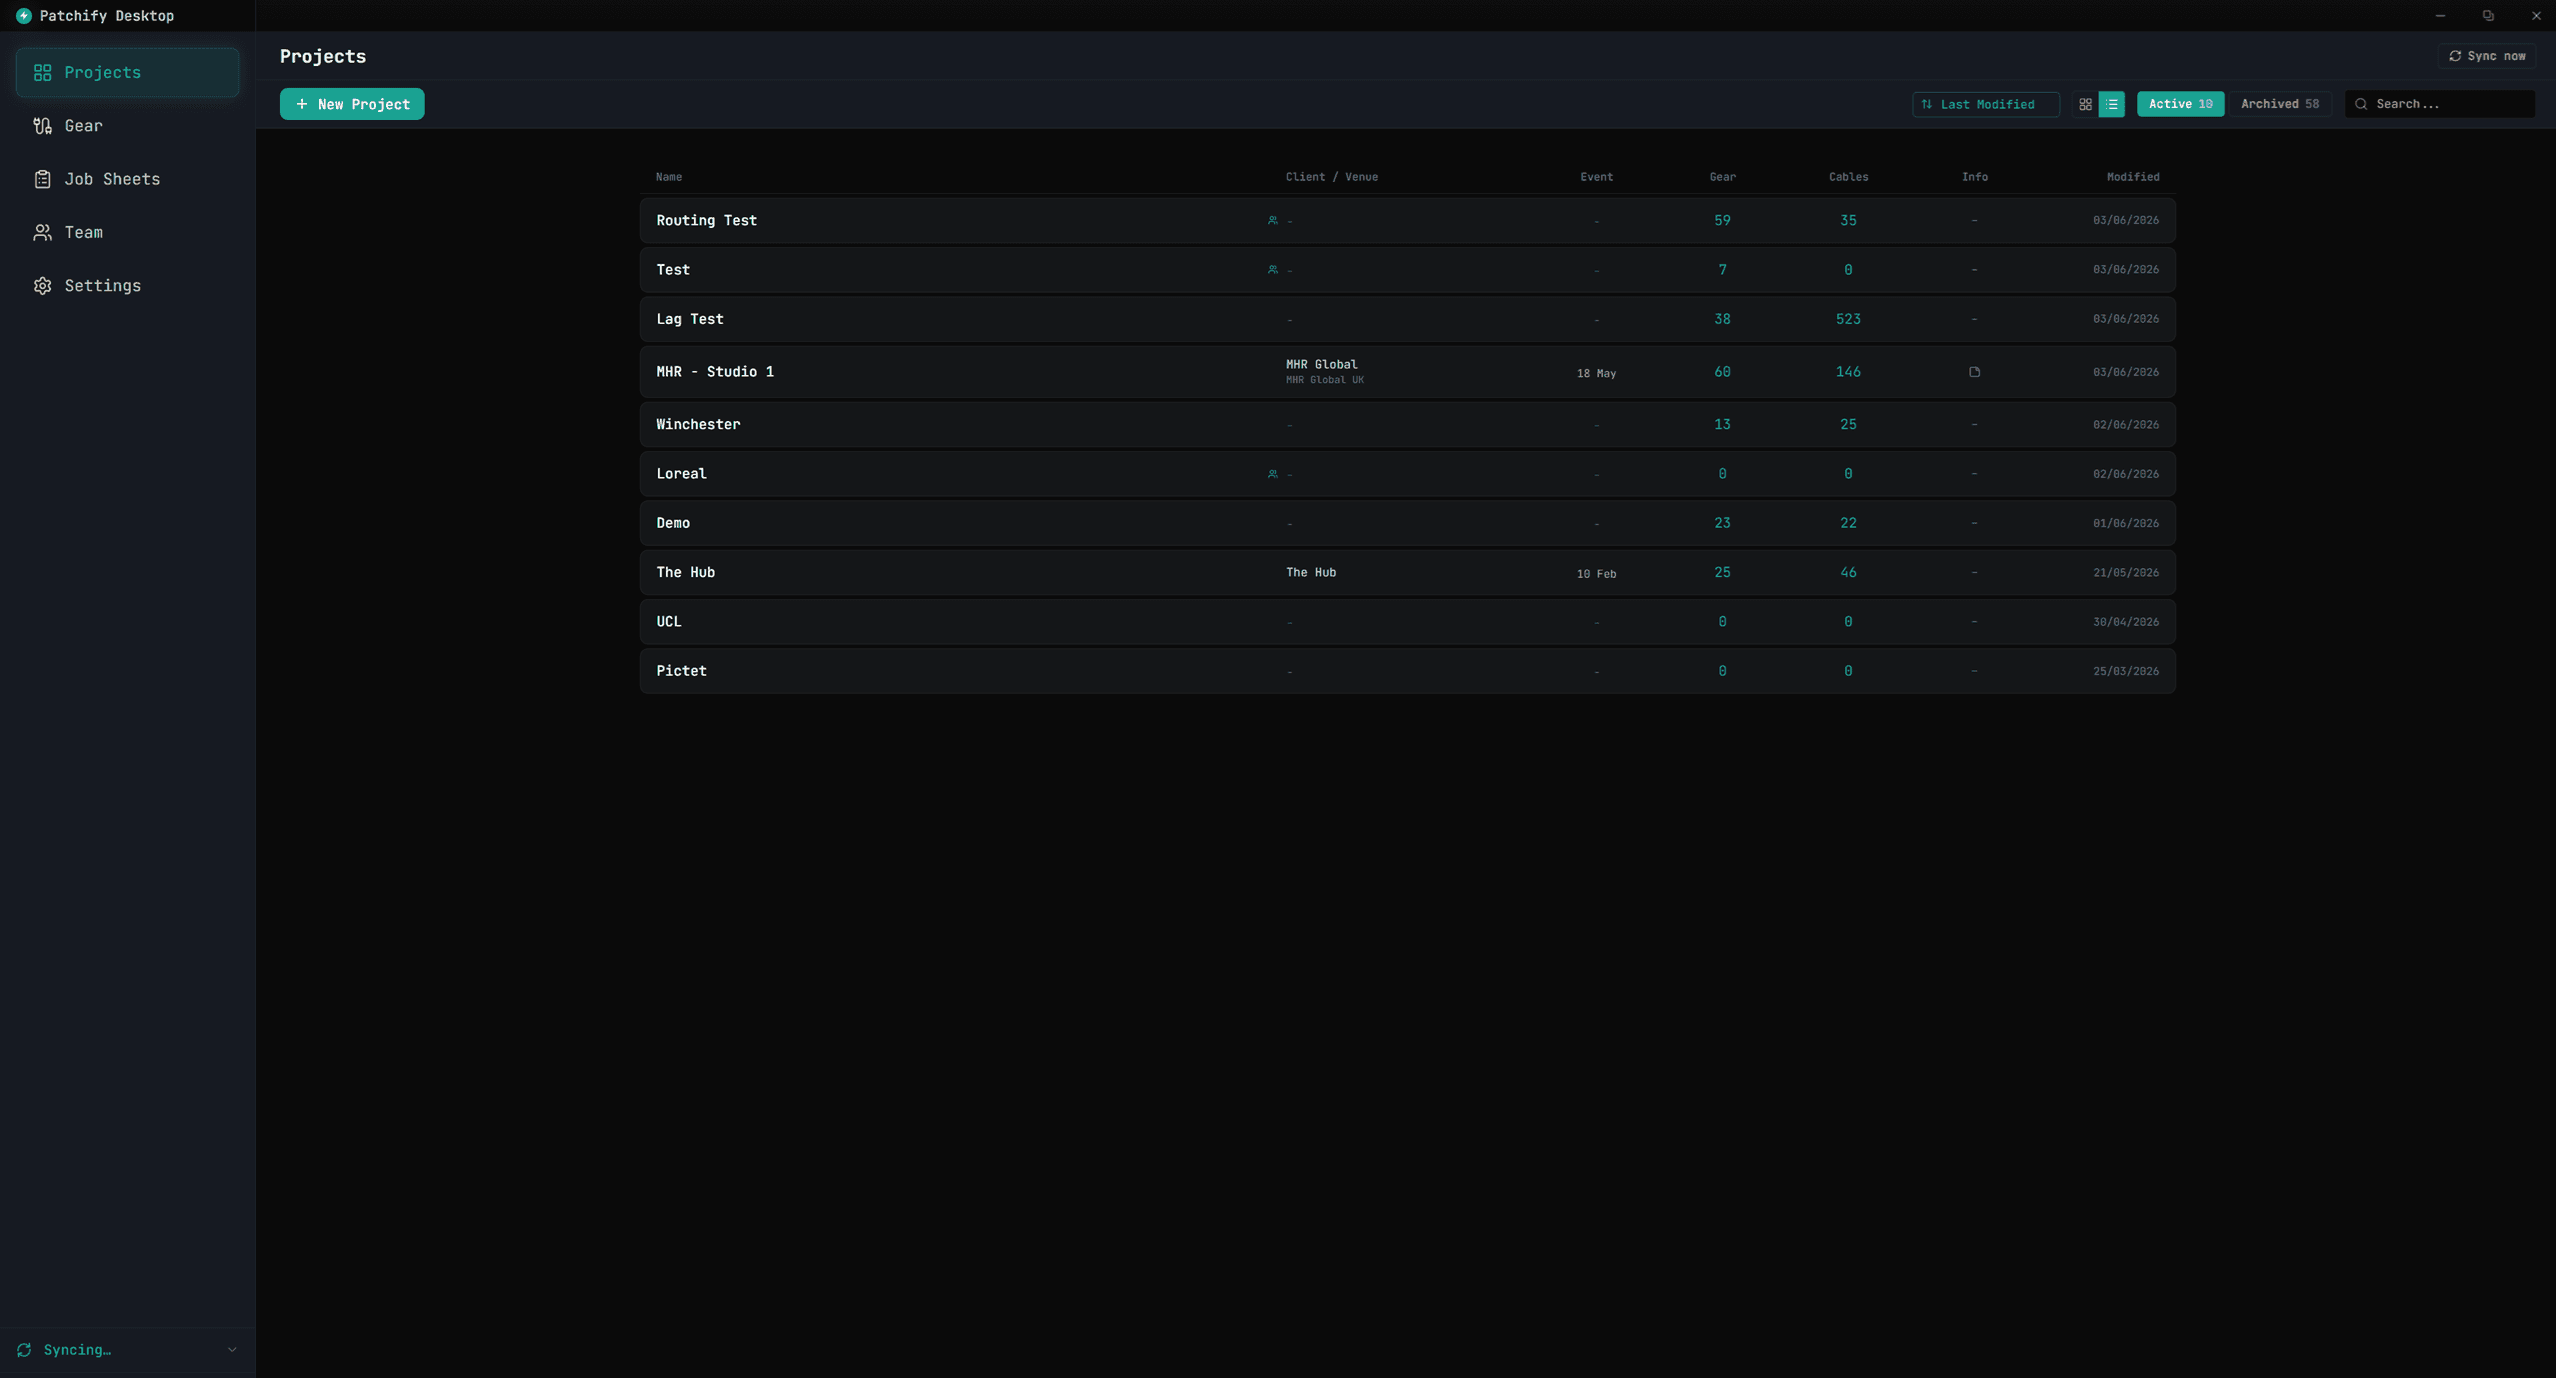Open Settings from the sidebar

point(127,286)
